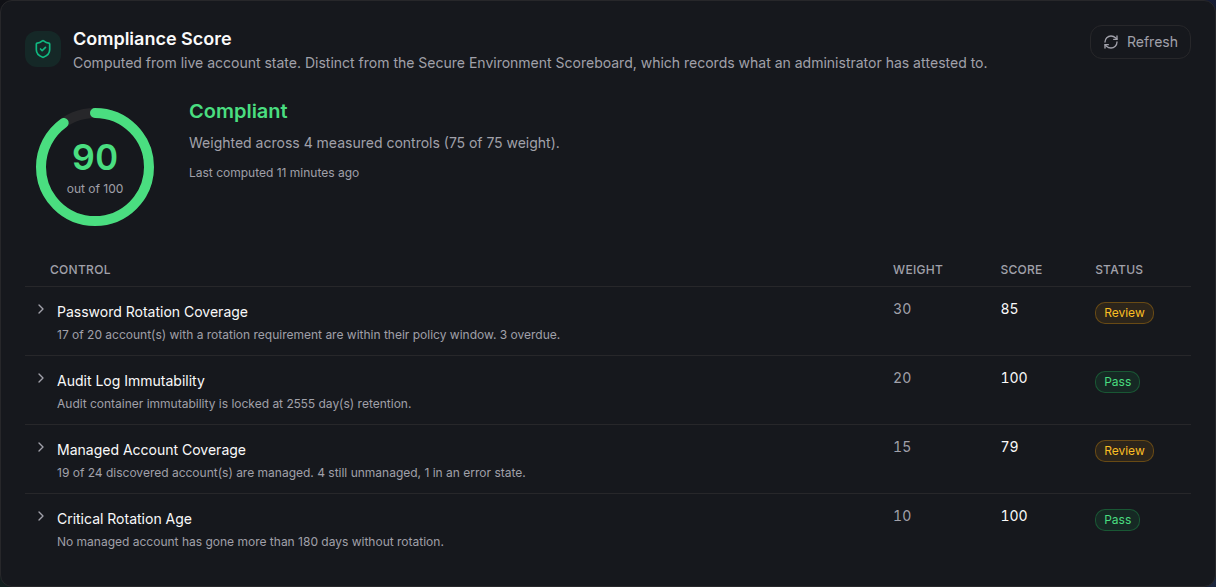Click the Refresh button
This screenshot has height=587, width=1216.
point(1140,42)
